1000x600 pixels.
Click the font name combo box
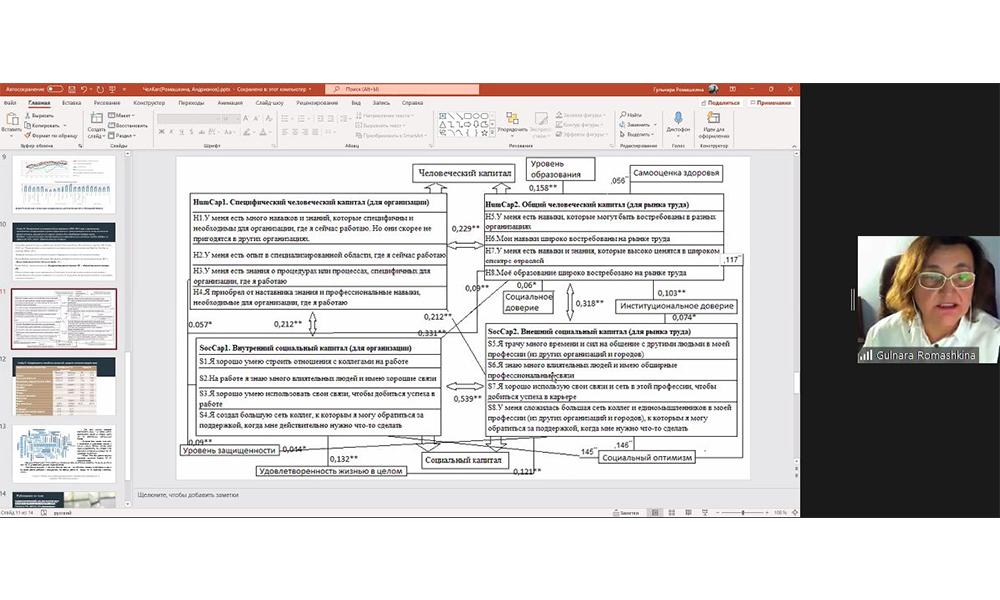pyautogui.click(x=189, y=119)
